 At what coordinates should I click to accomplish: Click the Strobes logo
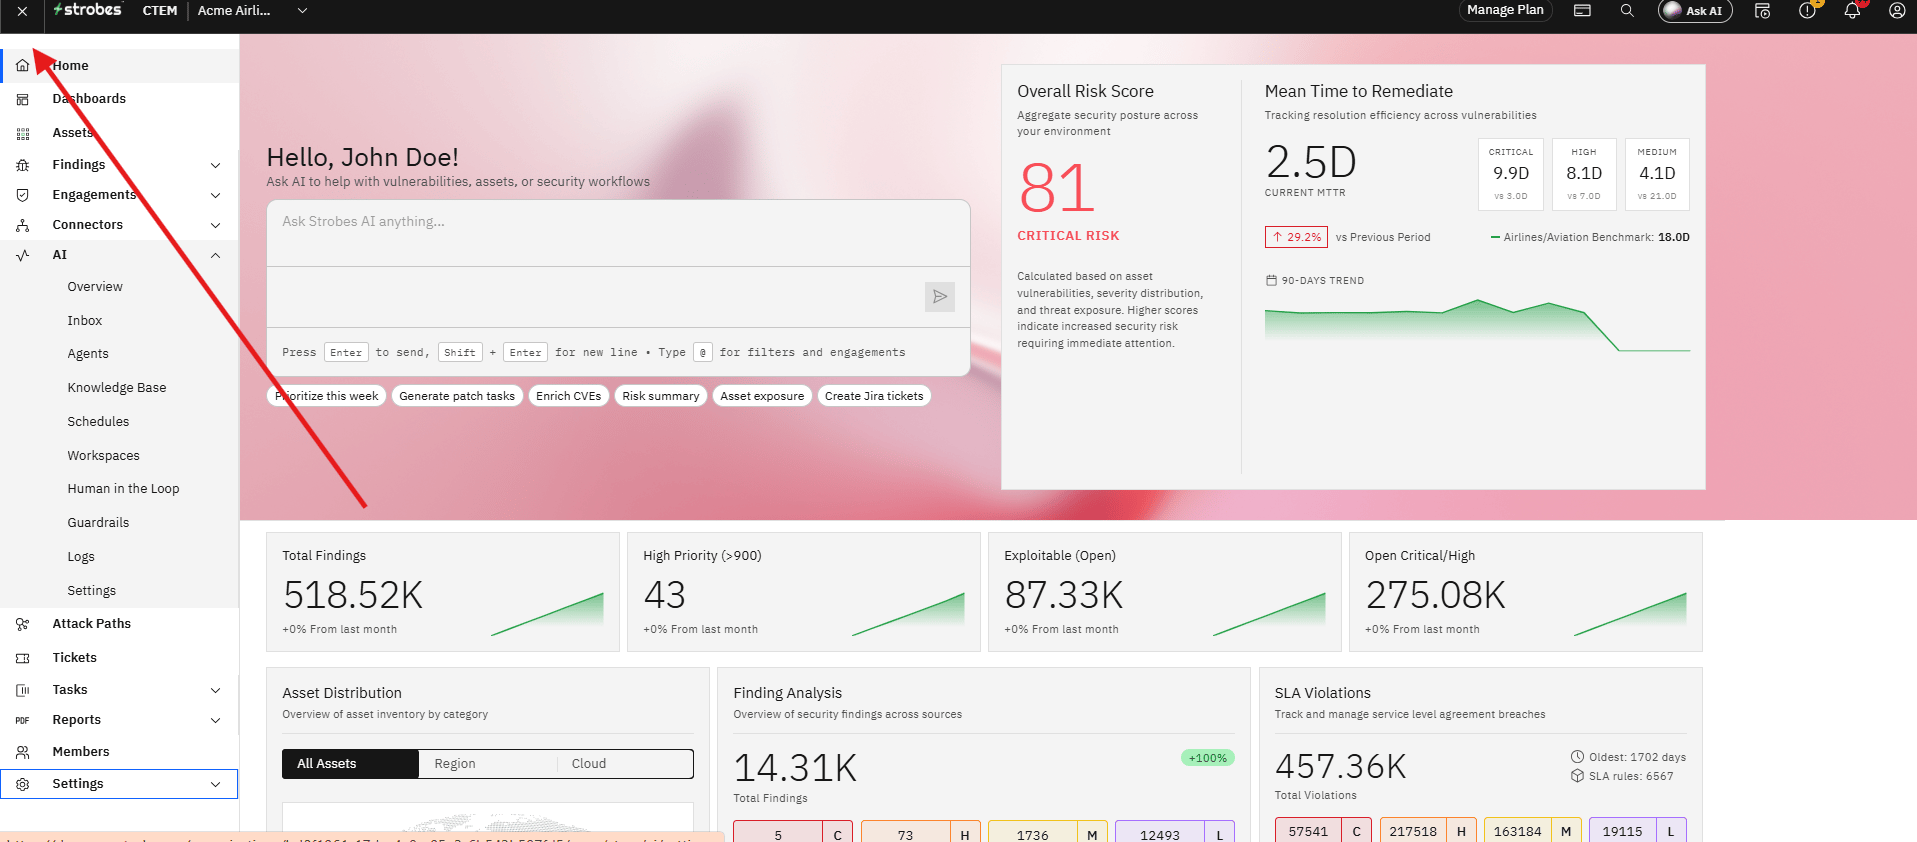click(x=88, y=10)
